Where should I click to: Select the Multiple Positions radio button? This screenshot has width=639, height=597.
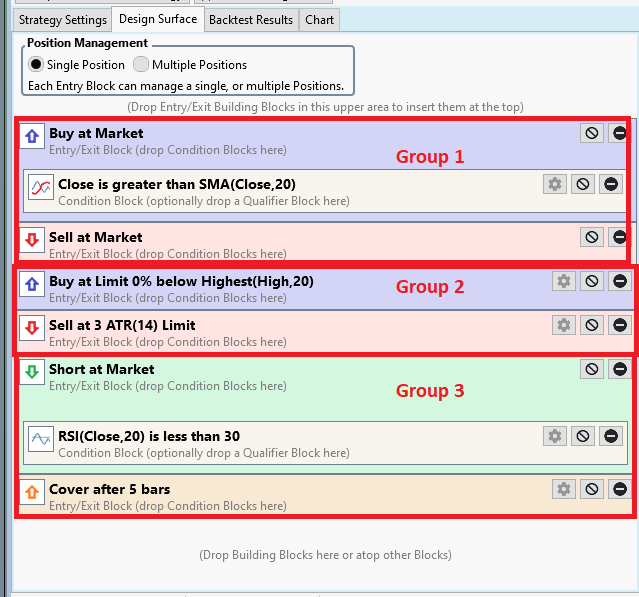[141, 64]
